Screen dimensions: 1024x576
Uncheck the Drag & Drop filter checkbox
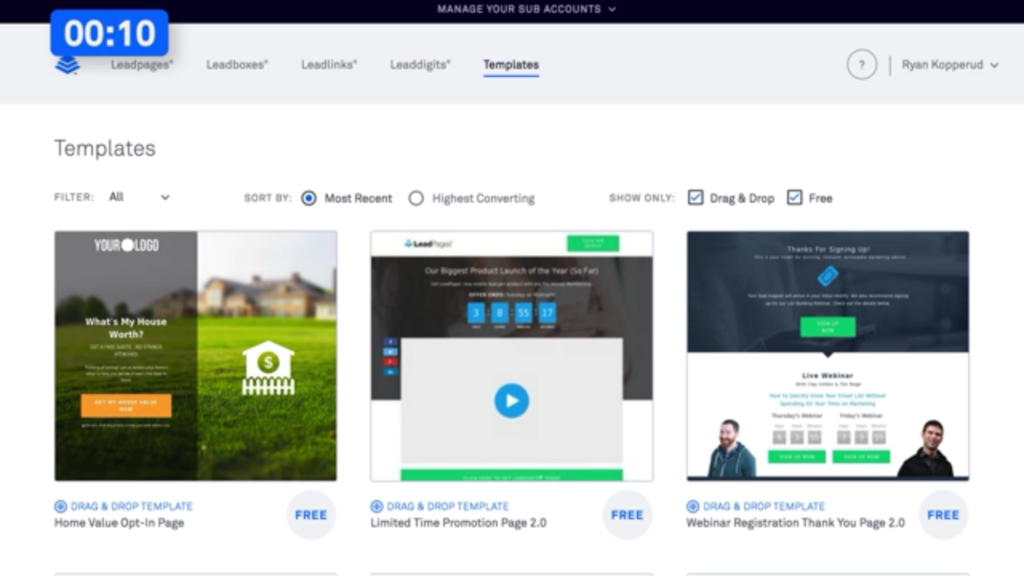pos(696,197)
